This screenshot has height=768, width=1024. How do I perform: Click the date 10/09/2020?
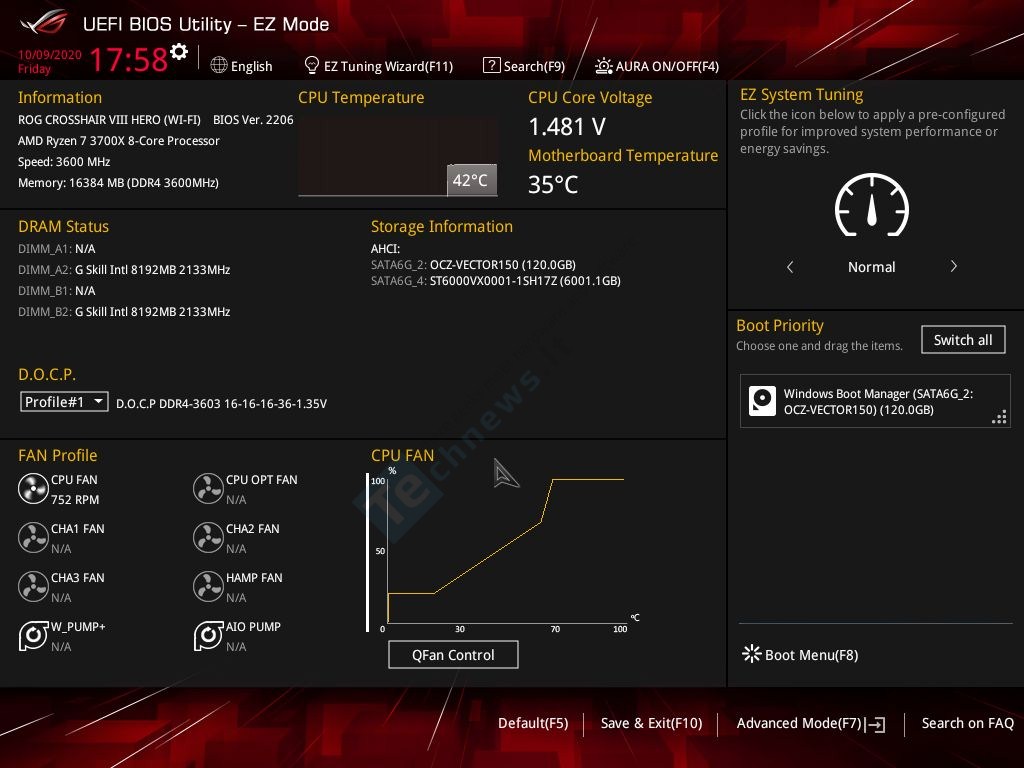tap(50, 55)
